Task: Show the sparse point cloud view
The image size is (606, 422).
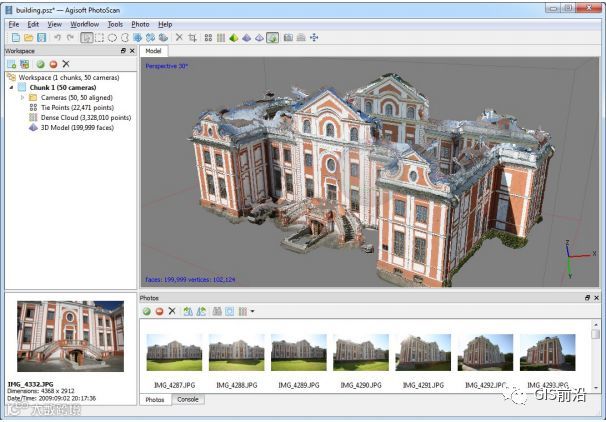Action: coord(208,37)
